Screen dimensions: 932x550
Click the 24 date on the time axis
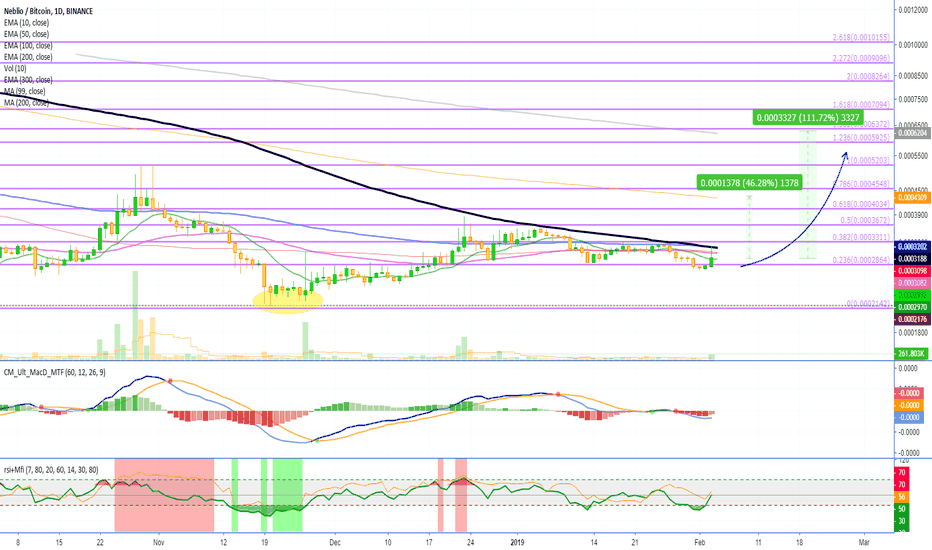pyautogui.click(x=470, y=542)
